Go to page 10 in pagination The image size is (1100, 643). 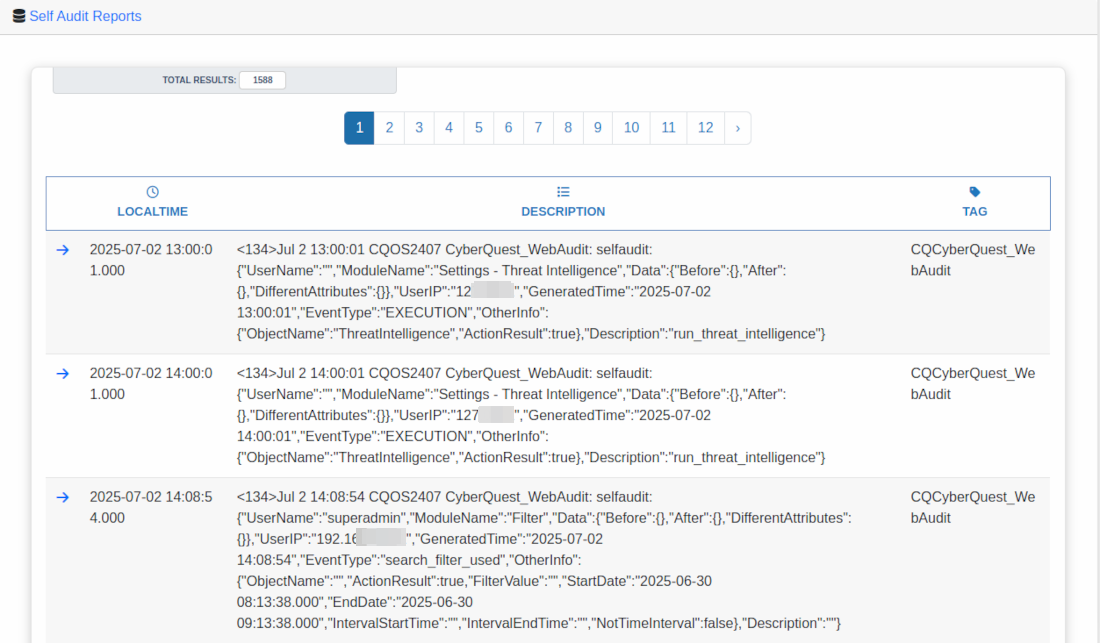coord(631,128)
